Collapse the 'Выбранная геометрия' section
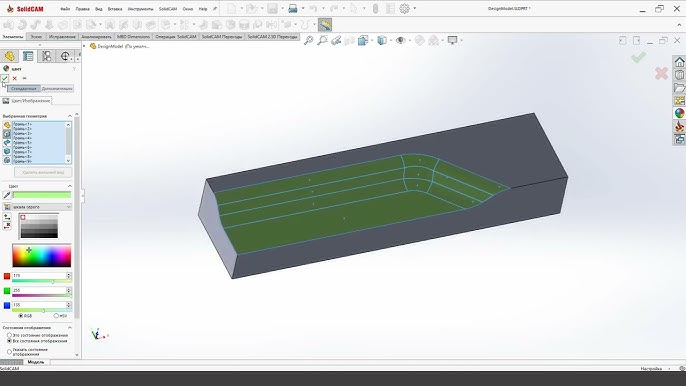 point(70,116)
